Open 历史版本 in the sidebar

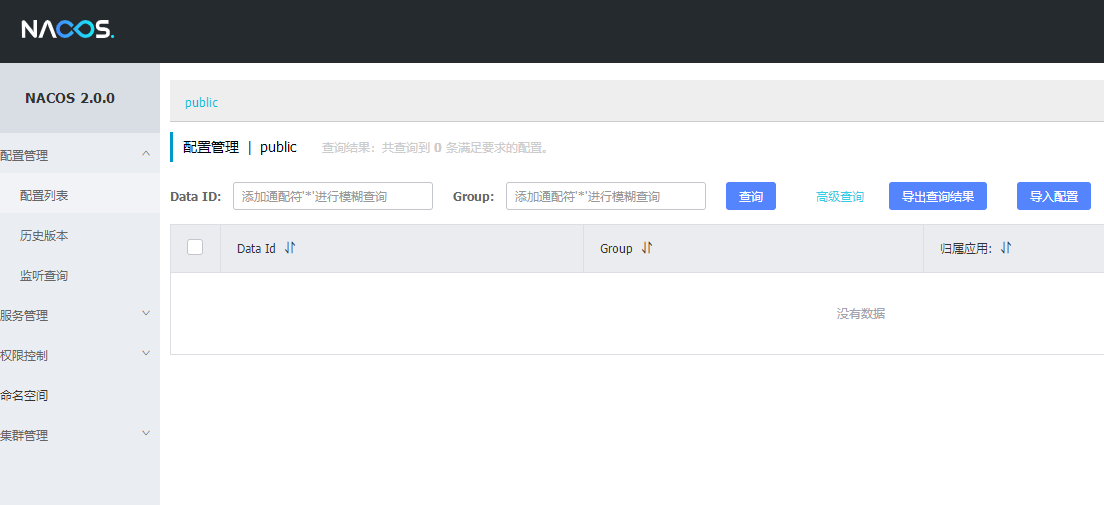[45, 235]
